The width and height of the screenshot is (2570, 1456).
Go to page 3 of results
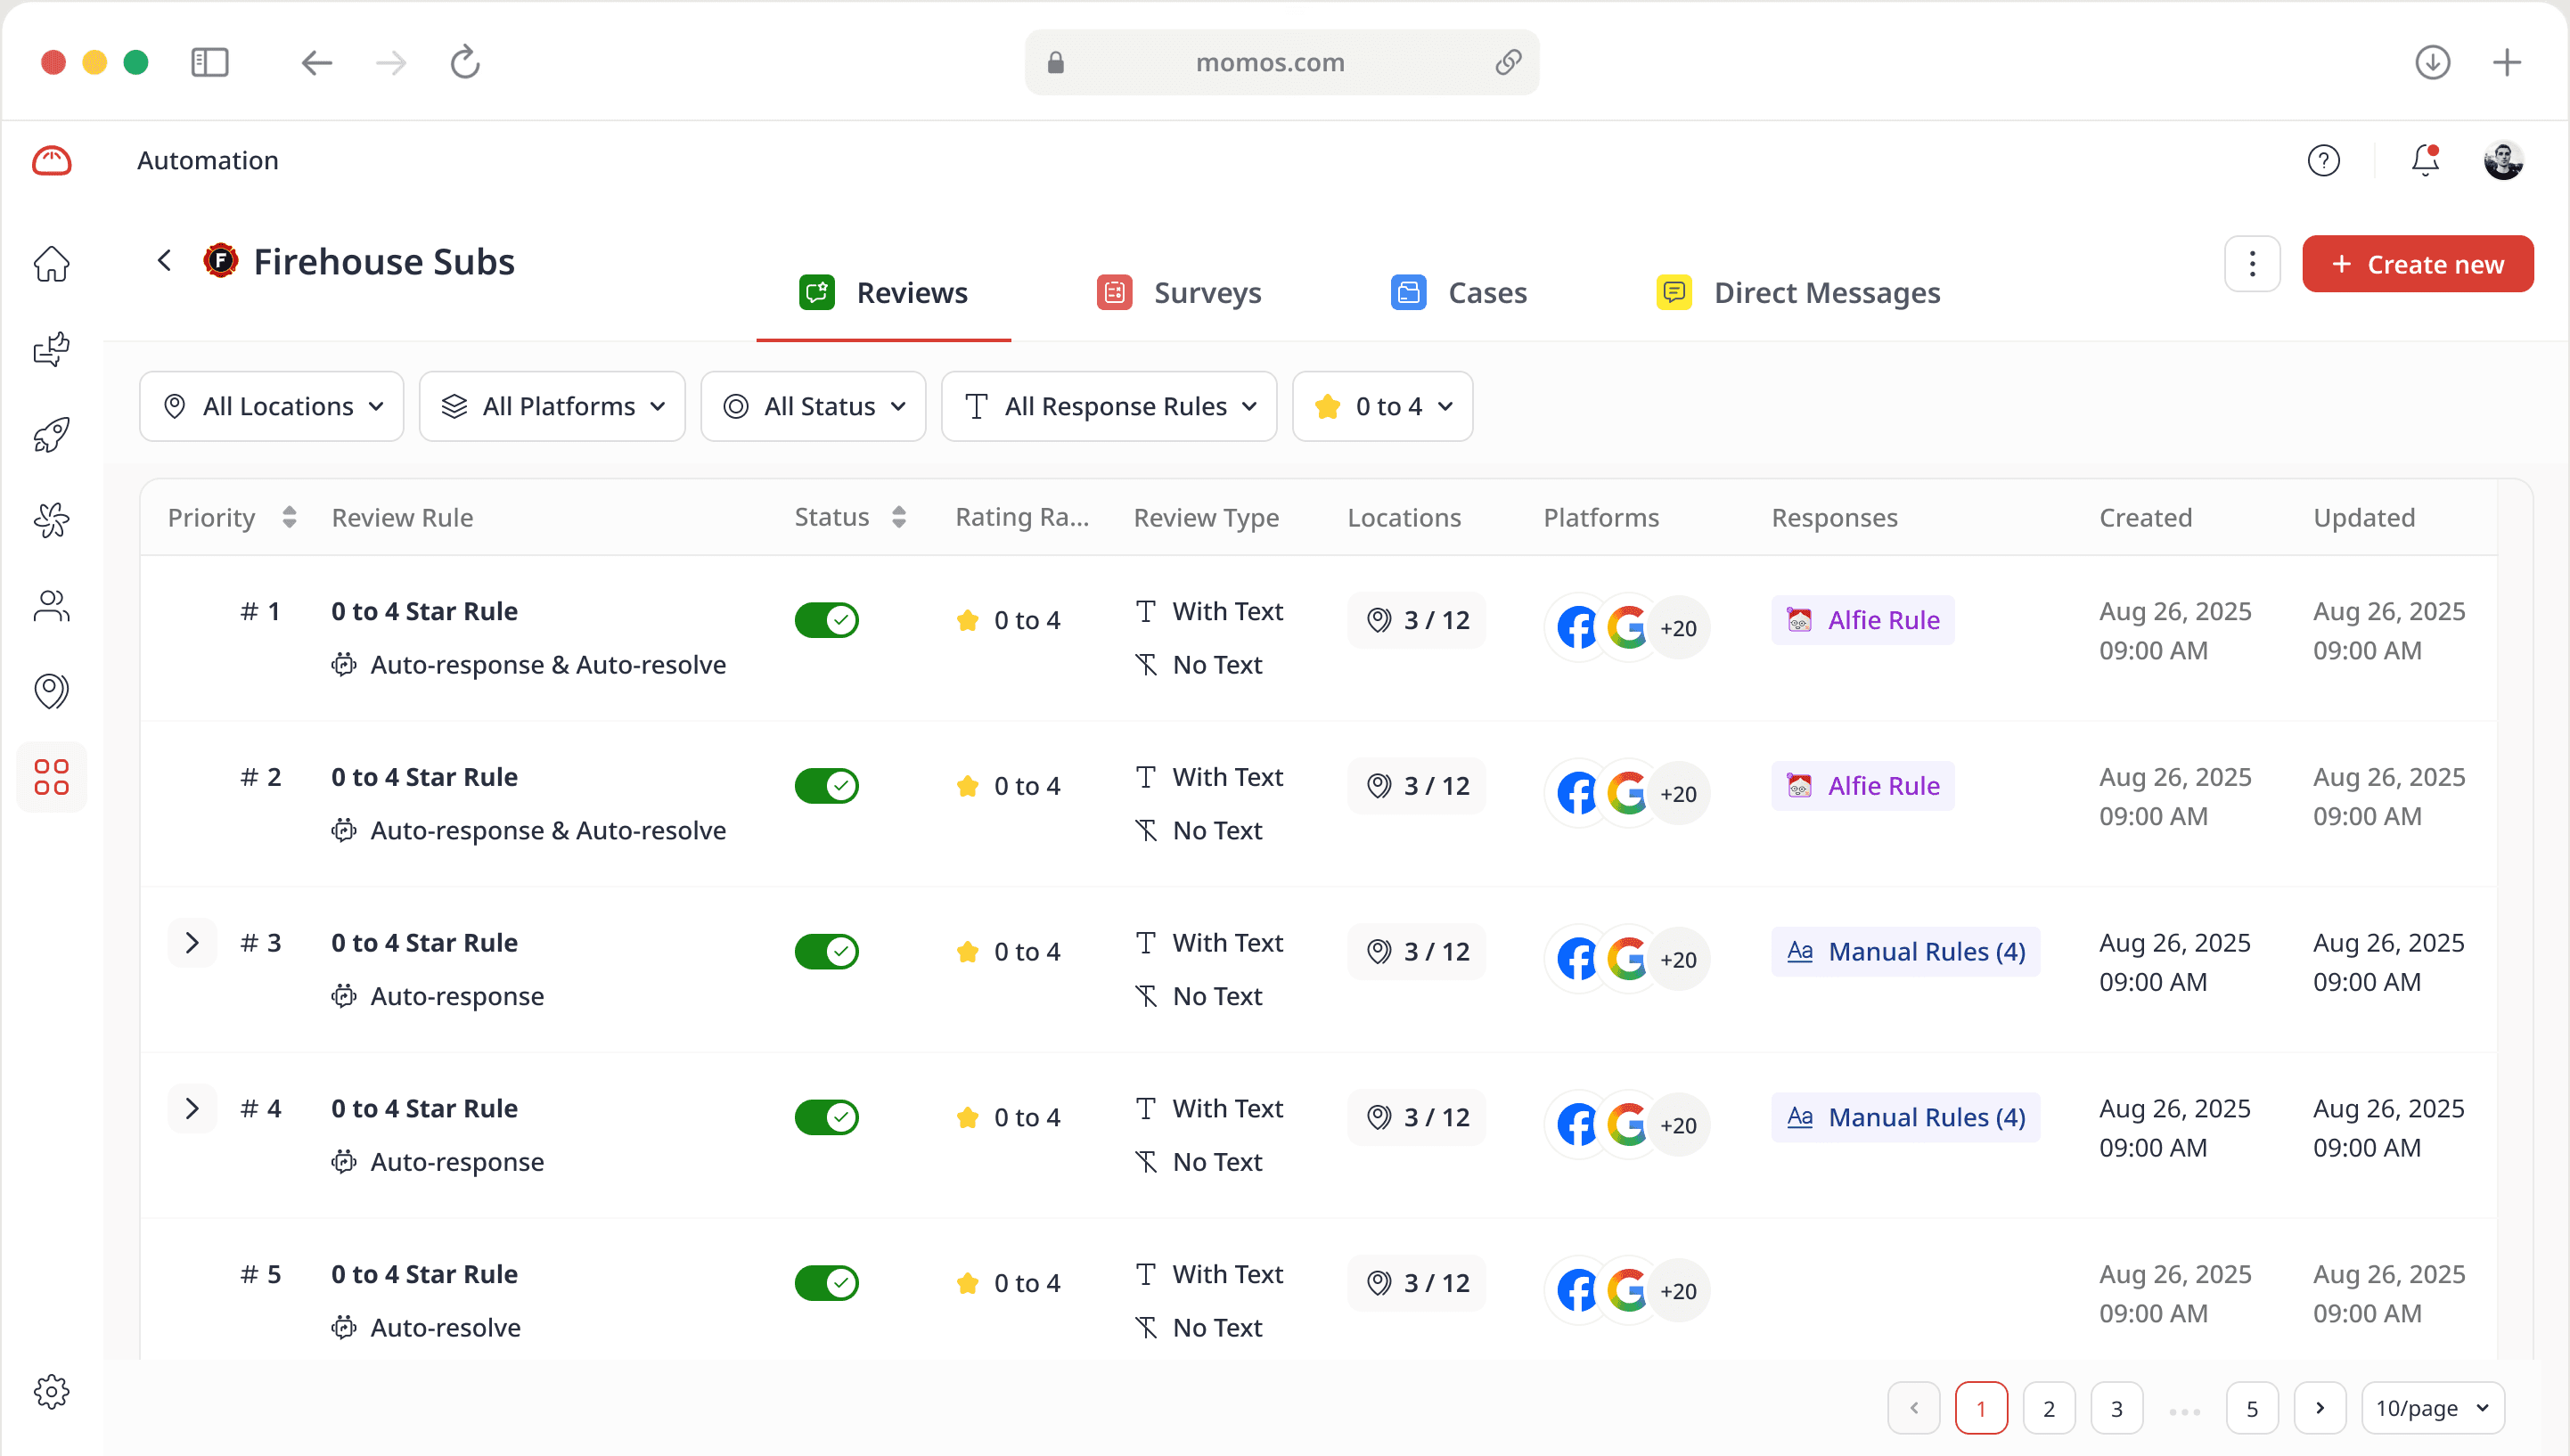[x=2116, y=1407]
